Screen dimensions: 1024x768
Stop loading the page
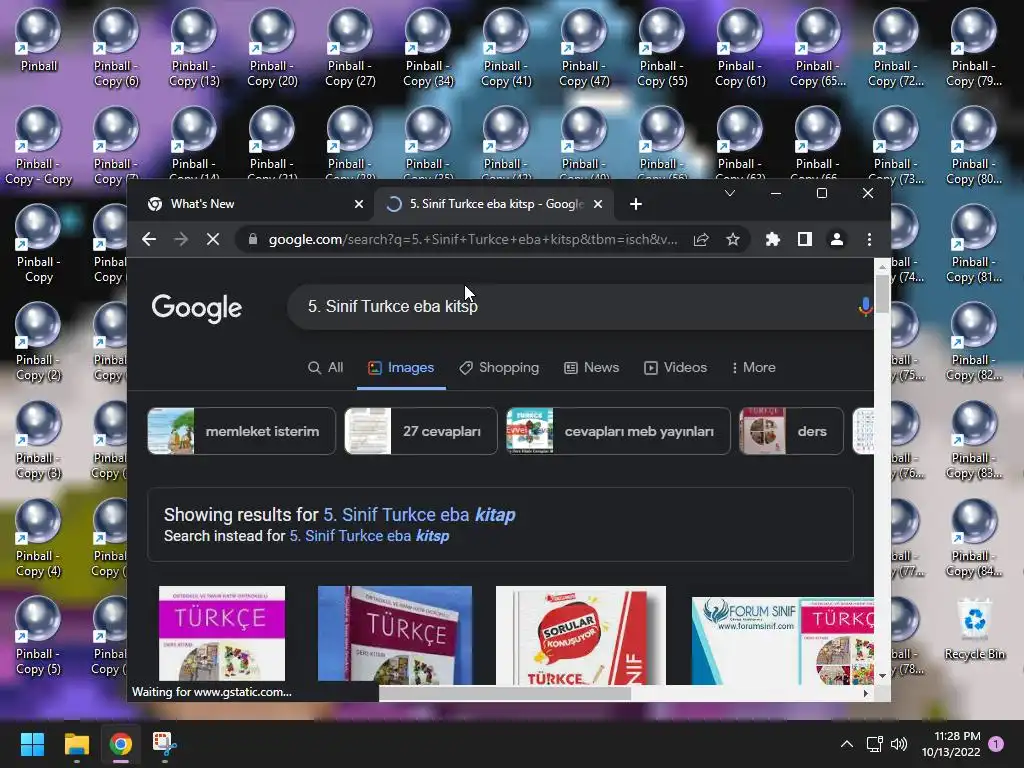[213, 239]
